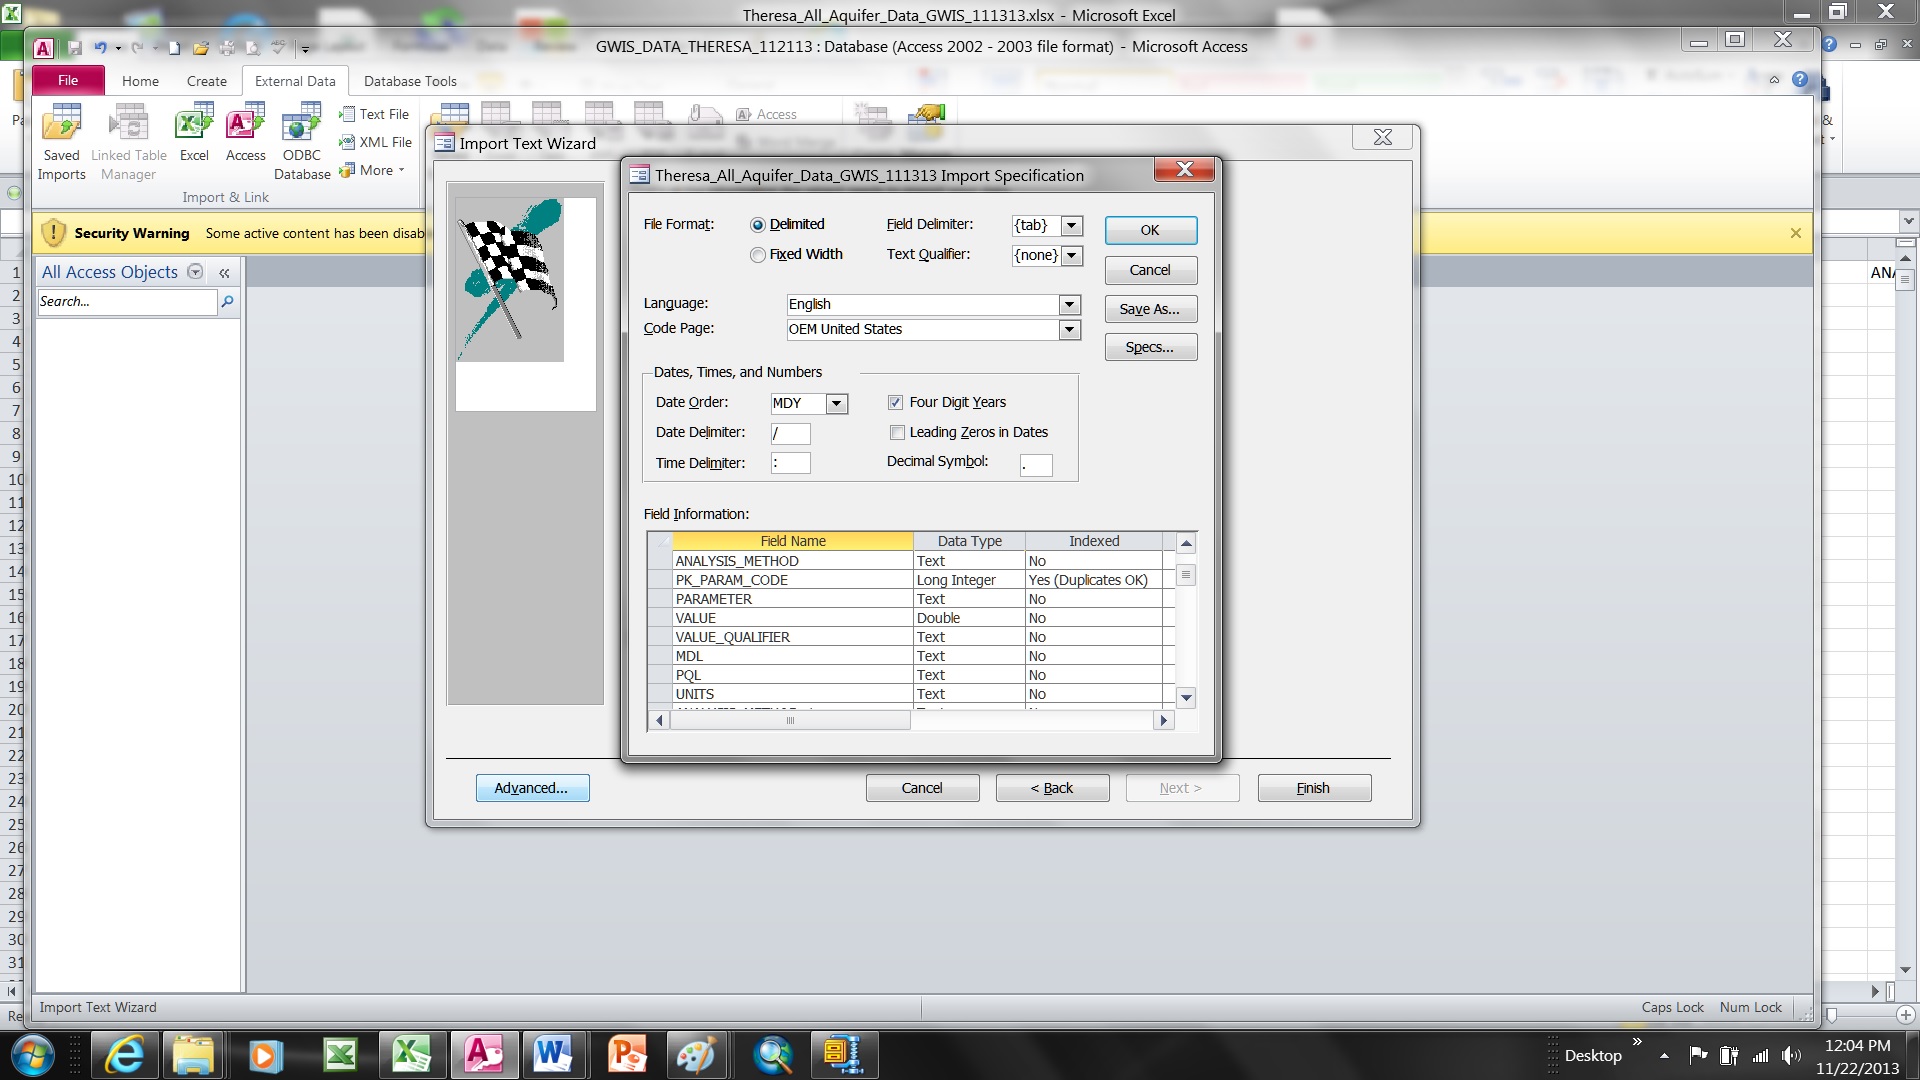The height and width of the screenshot is (1080, 1920).
Task: Enable Leading Zeros in Dates
Action: pyautogui.click(x=897, y=432)
